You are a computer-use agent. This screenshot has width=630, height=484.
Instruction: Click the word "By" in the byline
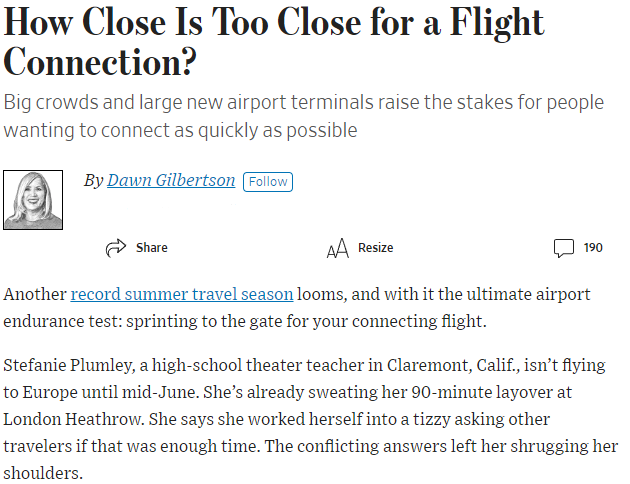tap(93, 181)
